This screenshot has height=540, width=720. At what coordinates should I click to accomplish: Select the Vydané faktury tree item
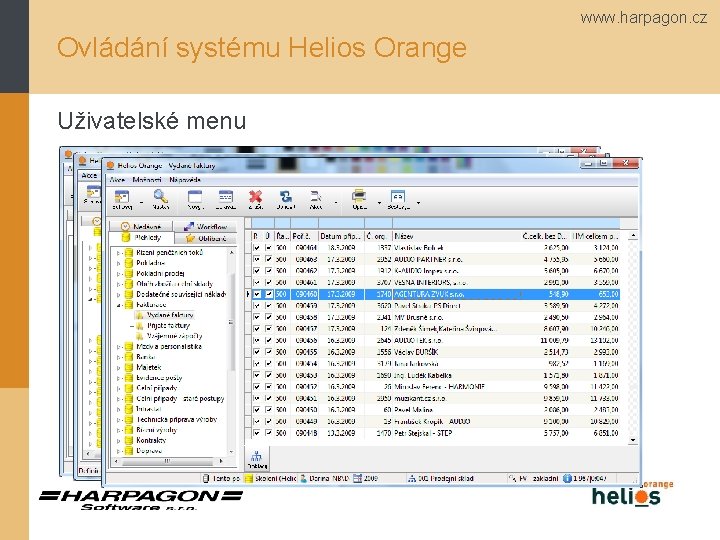coord(170,315)
